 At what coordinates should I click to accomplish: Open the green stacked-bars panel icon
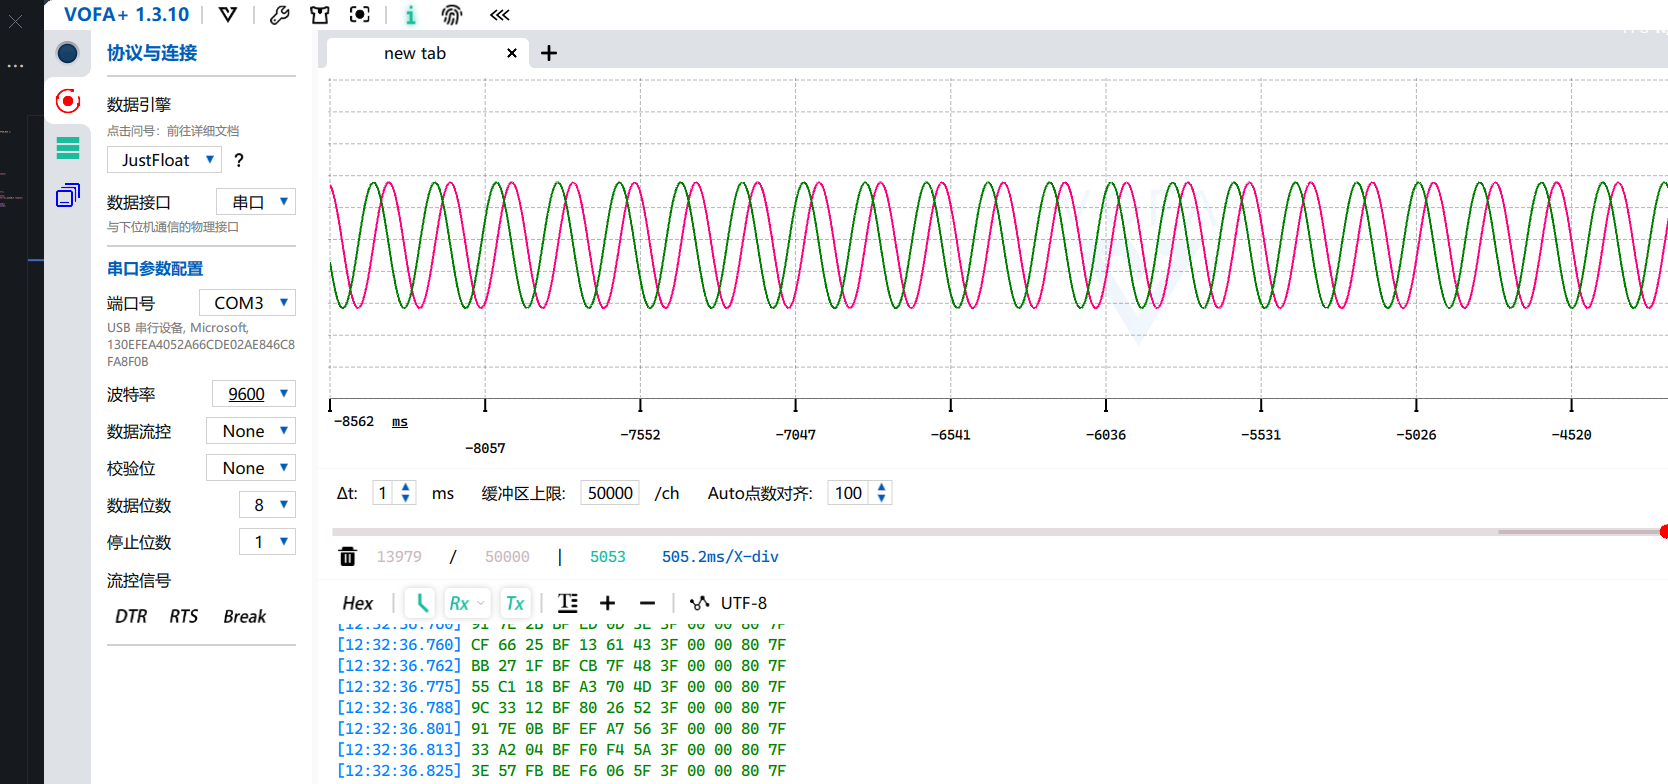(x=68, y=148)
